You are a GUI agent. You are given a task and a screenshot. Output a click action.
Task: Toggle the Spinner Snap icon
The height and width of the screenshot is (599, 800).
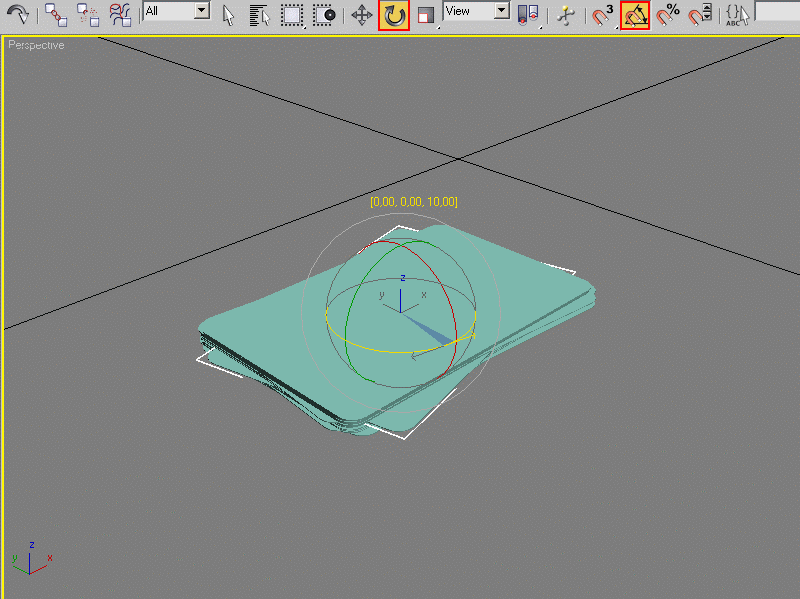[699, 15]
